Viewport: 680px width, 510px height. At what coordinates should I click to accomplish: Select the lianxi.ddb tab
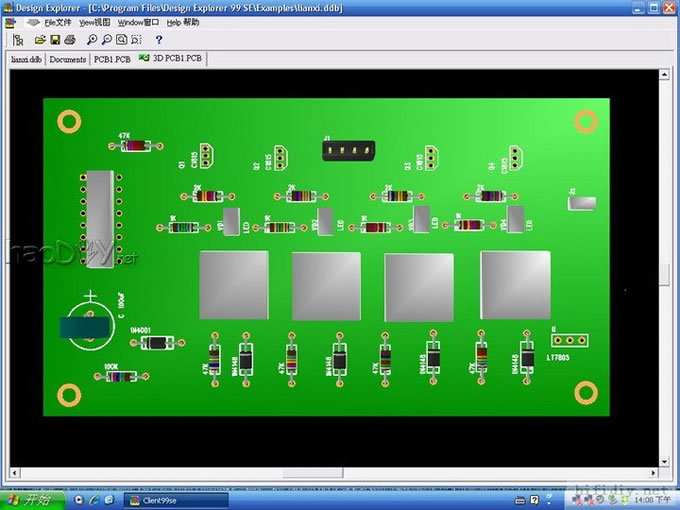click(26, 59)
